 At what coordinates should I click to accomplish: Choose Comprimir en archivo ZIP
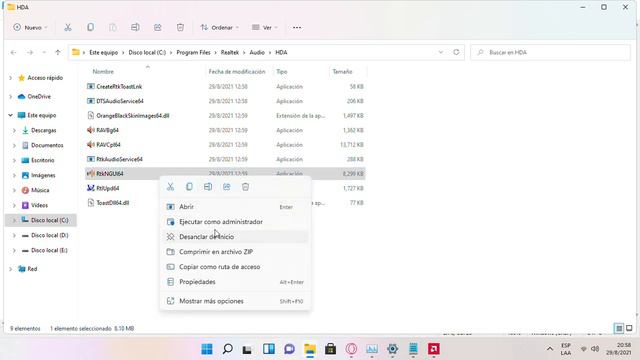coord(235,252)
